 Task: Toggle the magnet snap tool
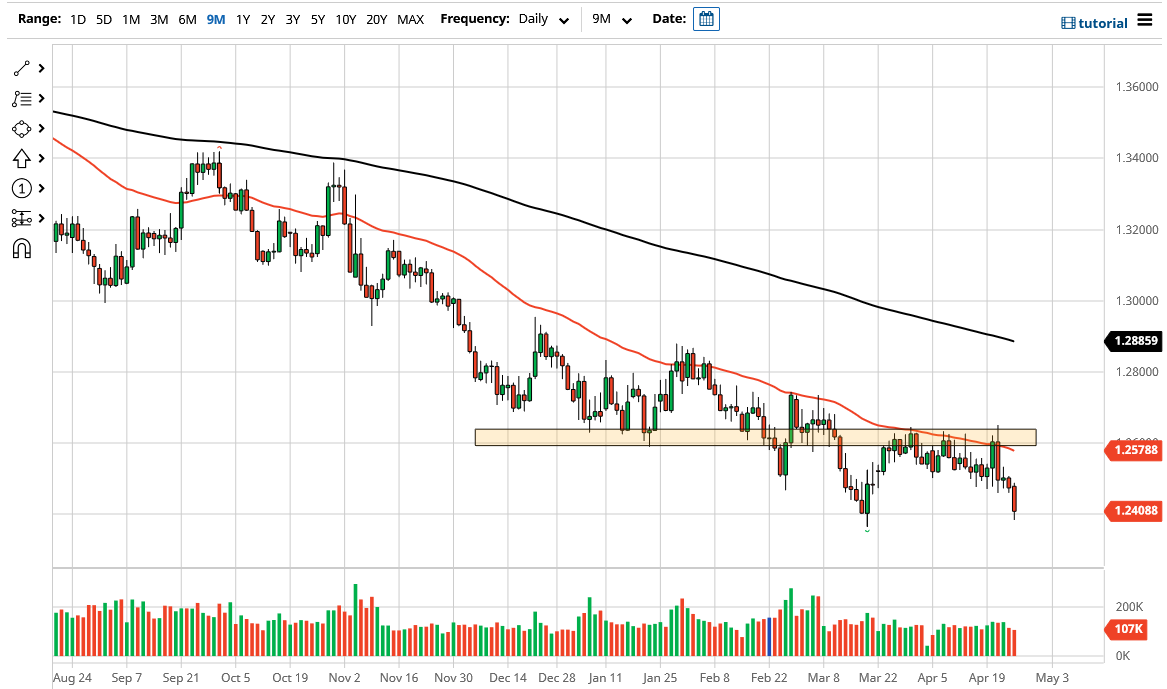click(x=21, y=247)
